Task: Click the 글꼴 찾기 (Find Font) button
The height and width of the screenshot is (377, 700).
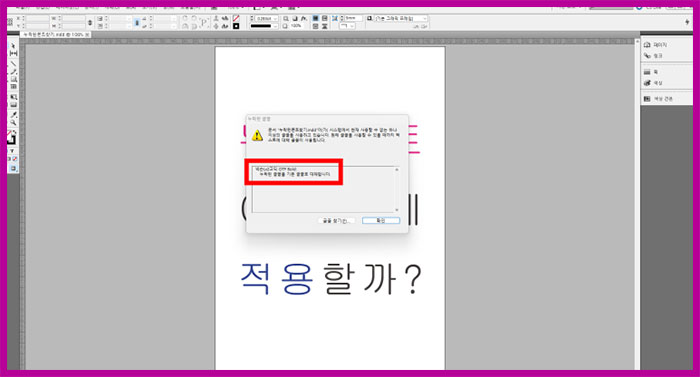Action: pos(337,221)
